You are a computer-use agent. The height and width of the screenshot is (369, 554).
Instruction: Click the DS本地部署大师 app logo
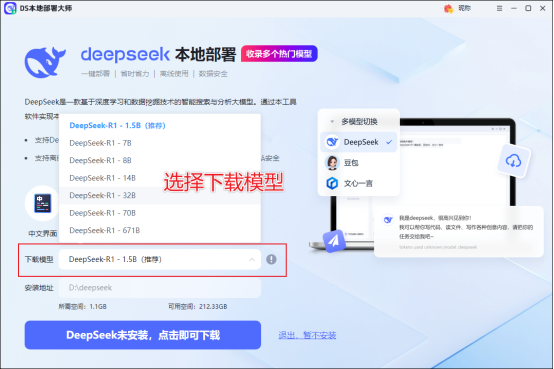10,8
